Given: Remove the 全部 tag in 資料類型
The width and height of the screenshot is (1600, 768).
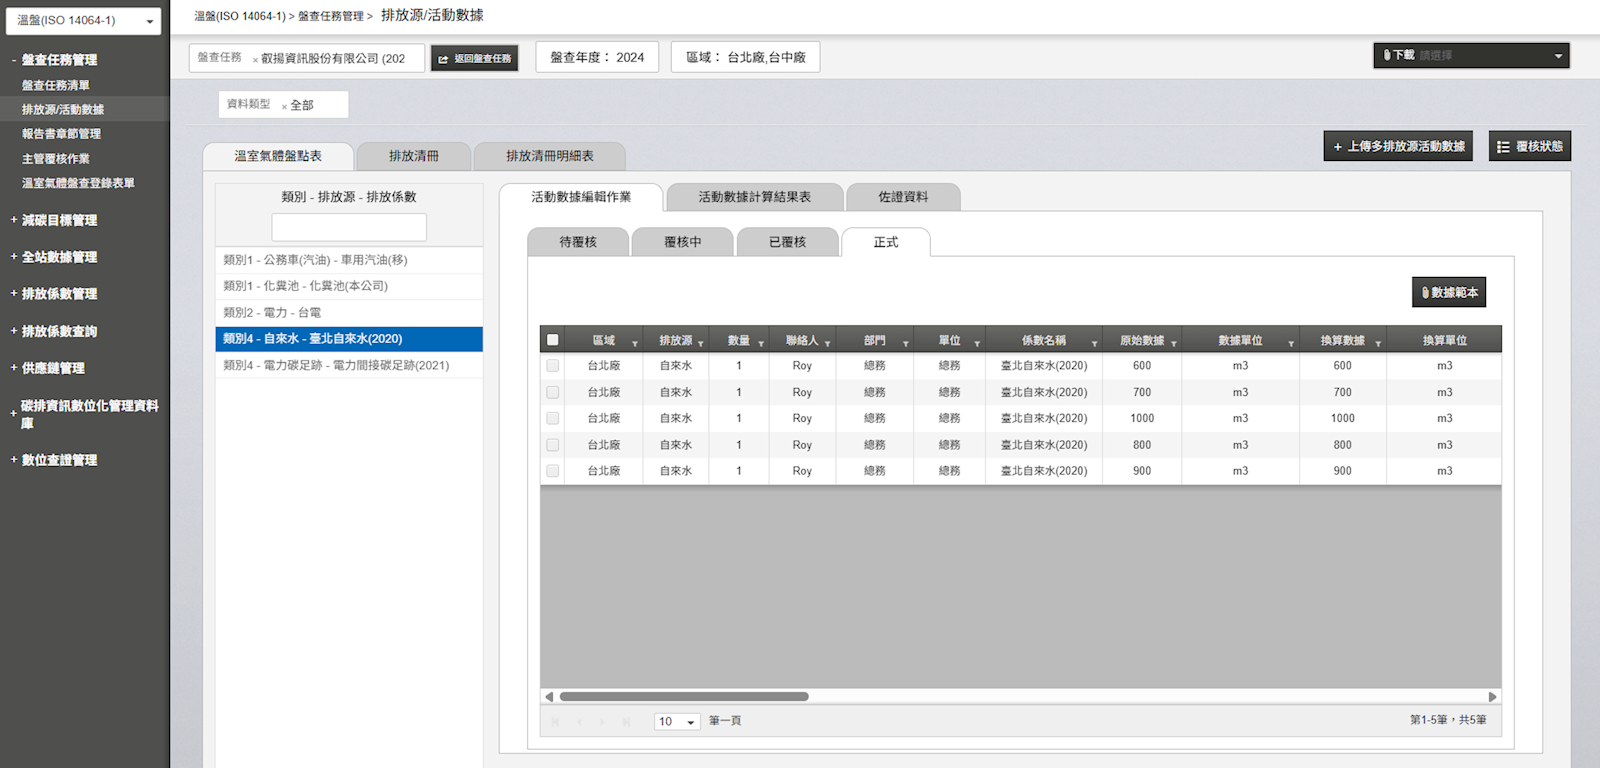Looking at the screenshot, I should pyautogui.click(x=284, y=106).
